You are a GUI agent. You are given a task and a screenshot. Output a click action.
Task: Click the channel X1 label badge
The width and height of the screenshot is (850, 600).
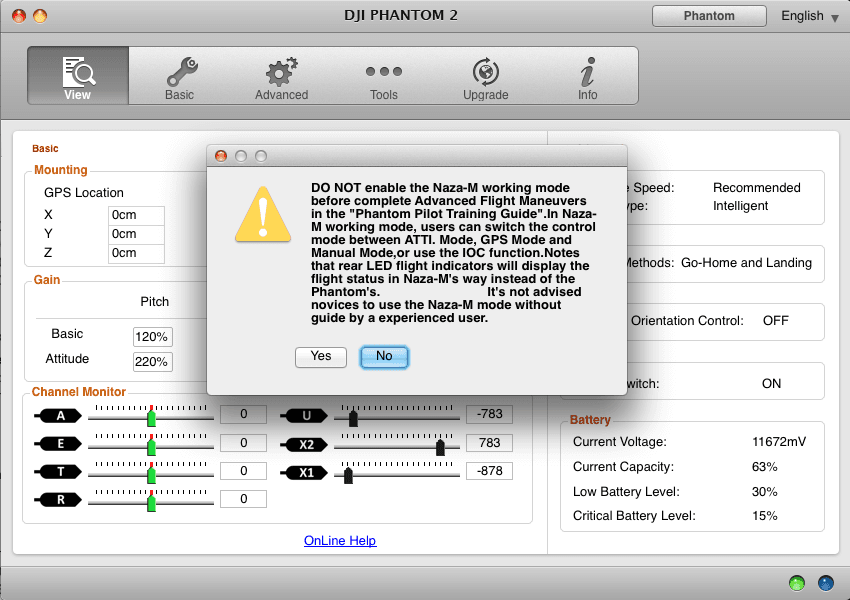(x=304, y=473)
